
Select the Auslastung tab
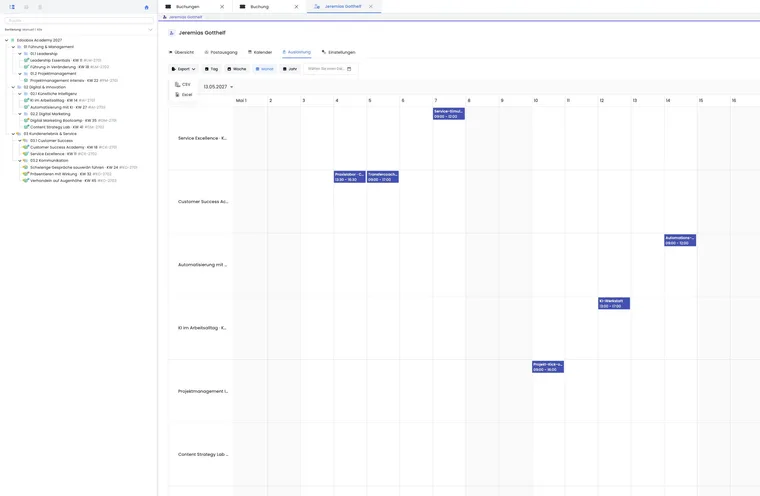coord(296,52)
